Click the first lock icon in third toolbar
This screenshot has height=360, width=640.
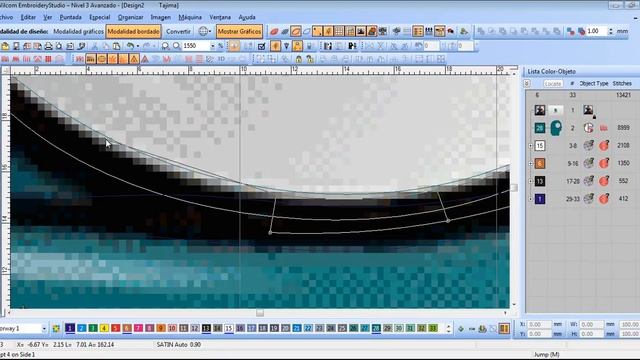[299, 59]
